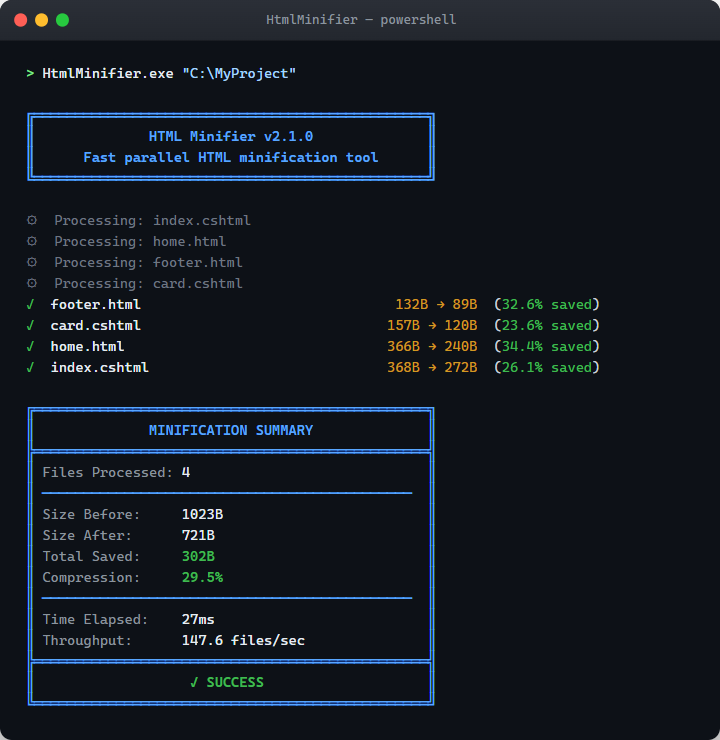
Task: Click the result filename 'index.cshtml'
Action: click(x=100, y=368)
